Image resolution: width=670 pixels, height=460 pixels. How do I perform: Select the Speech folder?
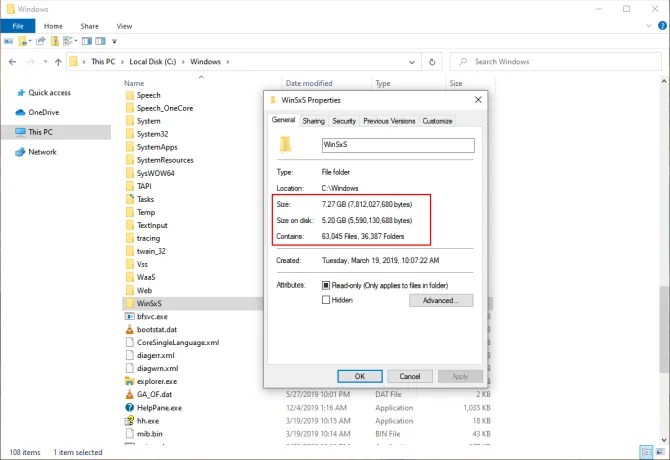point(148,95)
